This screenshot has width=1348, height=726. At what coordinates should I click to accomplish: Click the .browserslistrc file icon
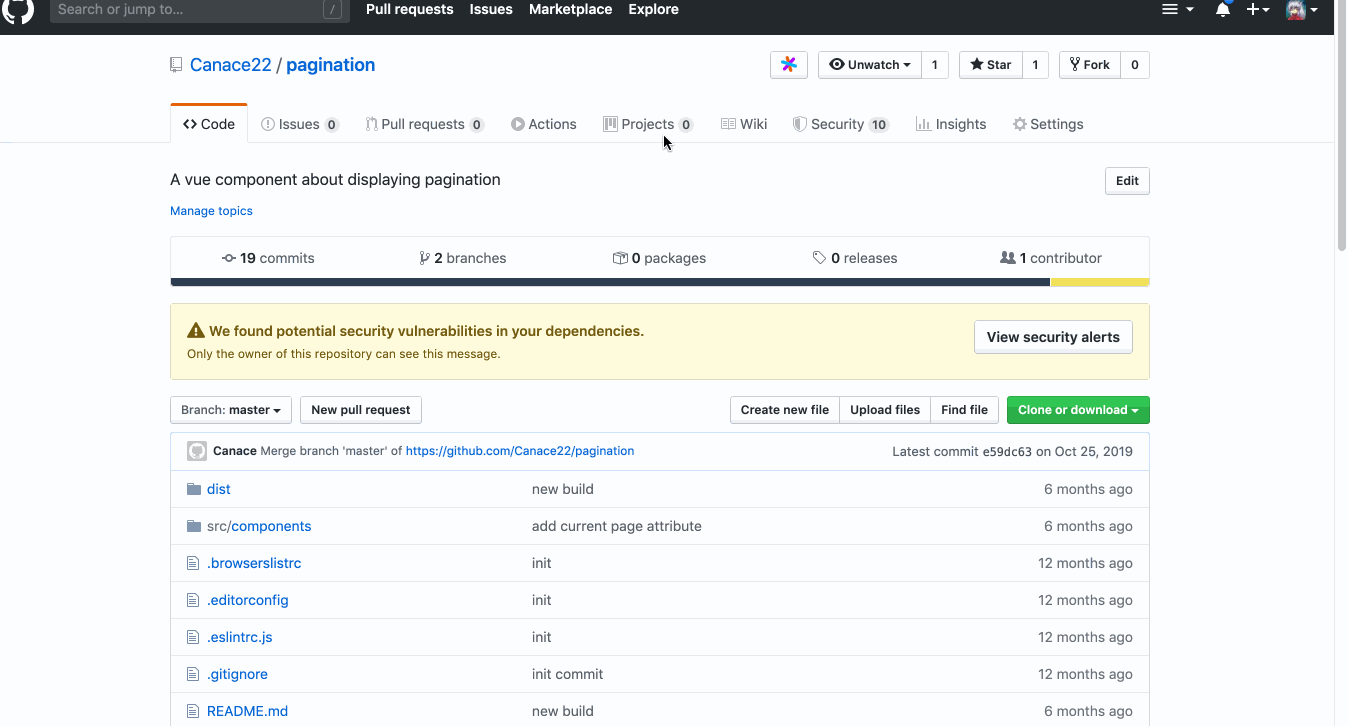[194, 563]
